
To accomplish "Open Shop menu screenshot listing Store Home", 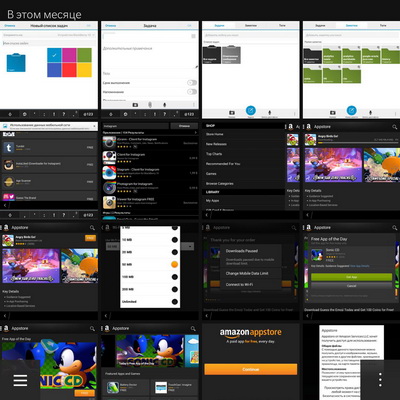I will (x=251, y=171).
